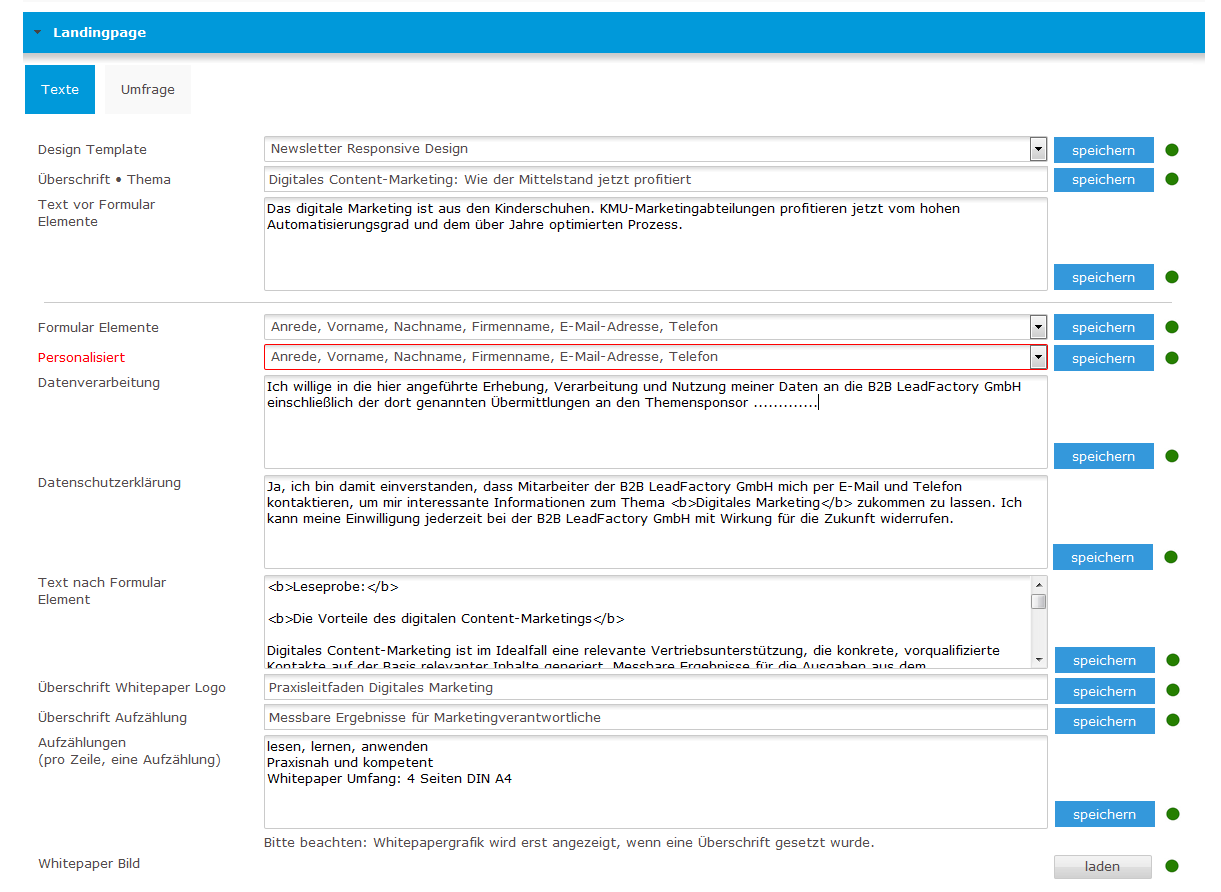The height and width of the screenshot is (892, 1221).
Task: Save the Aufzählungen list
Action: click(x=1105, y=814)
